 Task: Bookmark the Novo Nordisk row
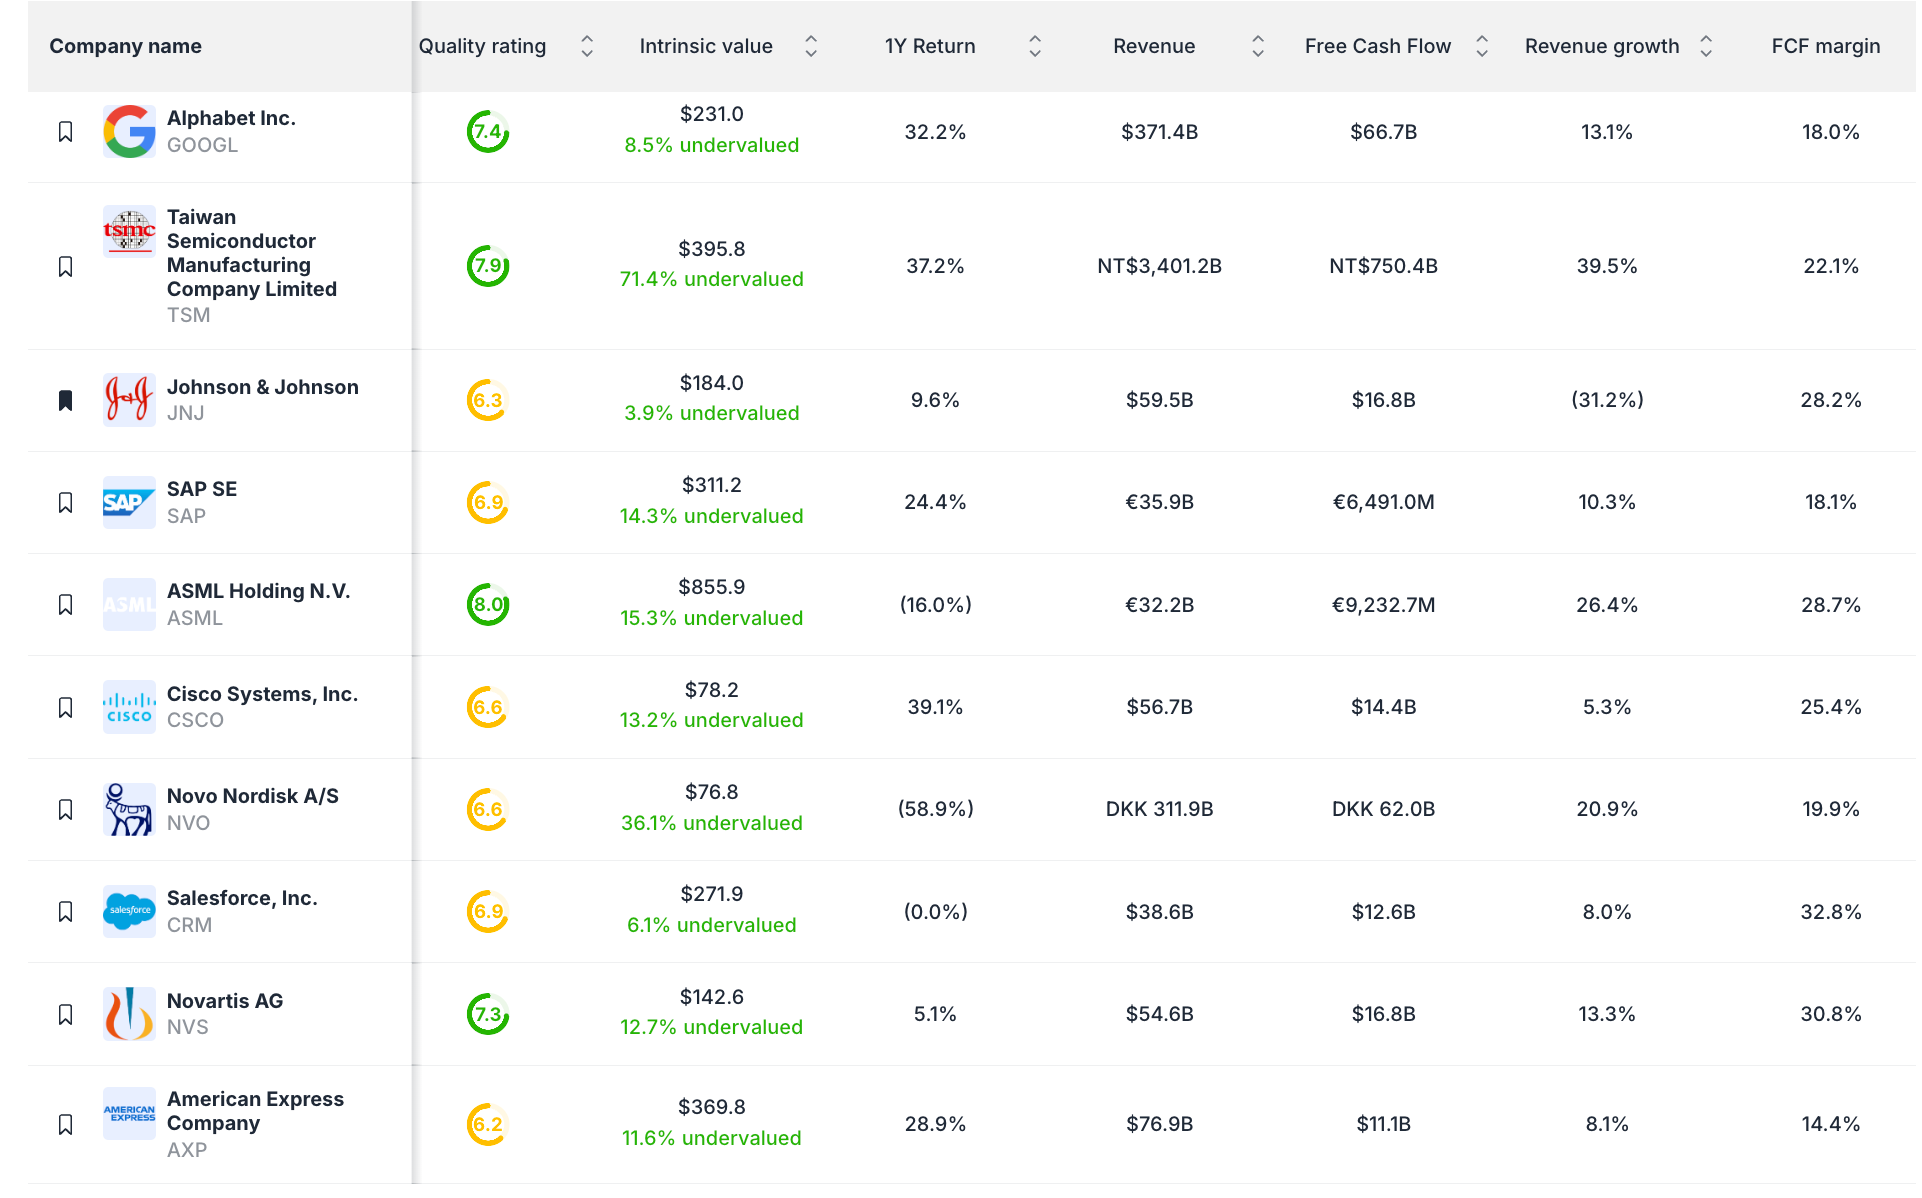pyautogui.click(x=65, y=809)
